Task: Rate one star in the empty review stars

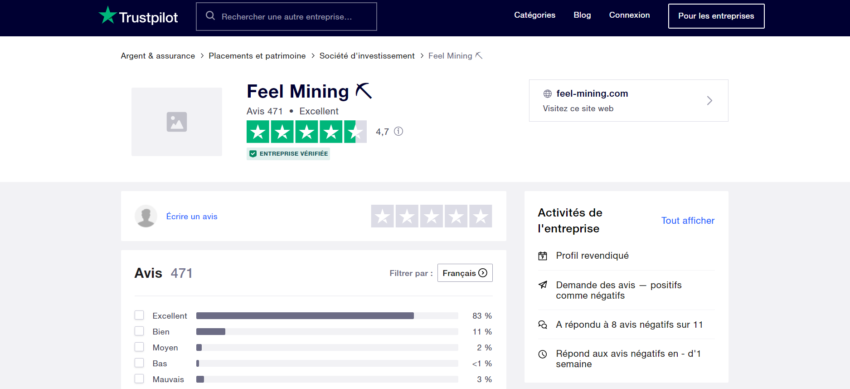Action: click(382, 216)
